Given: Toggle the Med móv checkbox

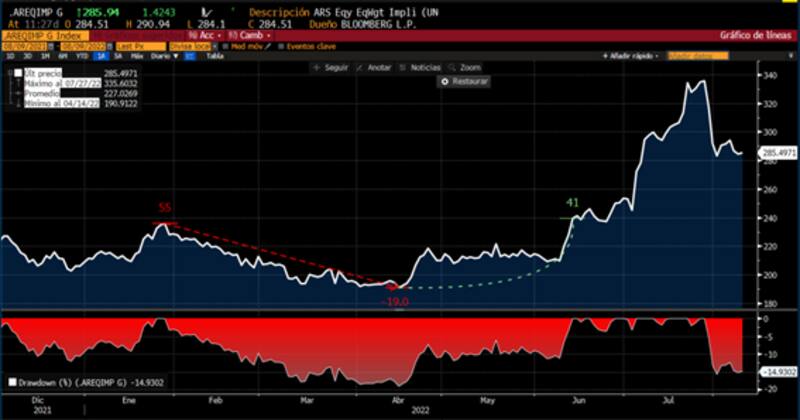Looking at the screenshot, I should pyautogui.click(x=225, y=46).
